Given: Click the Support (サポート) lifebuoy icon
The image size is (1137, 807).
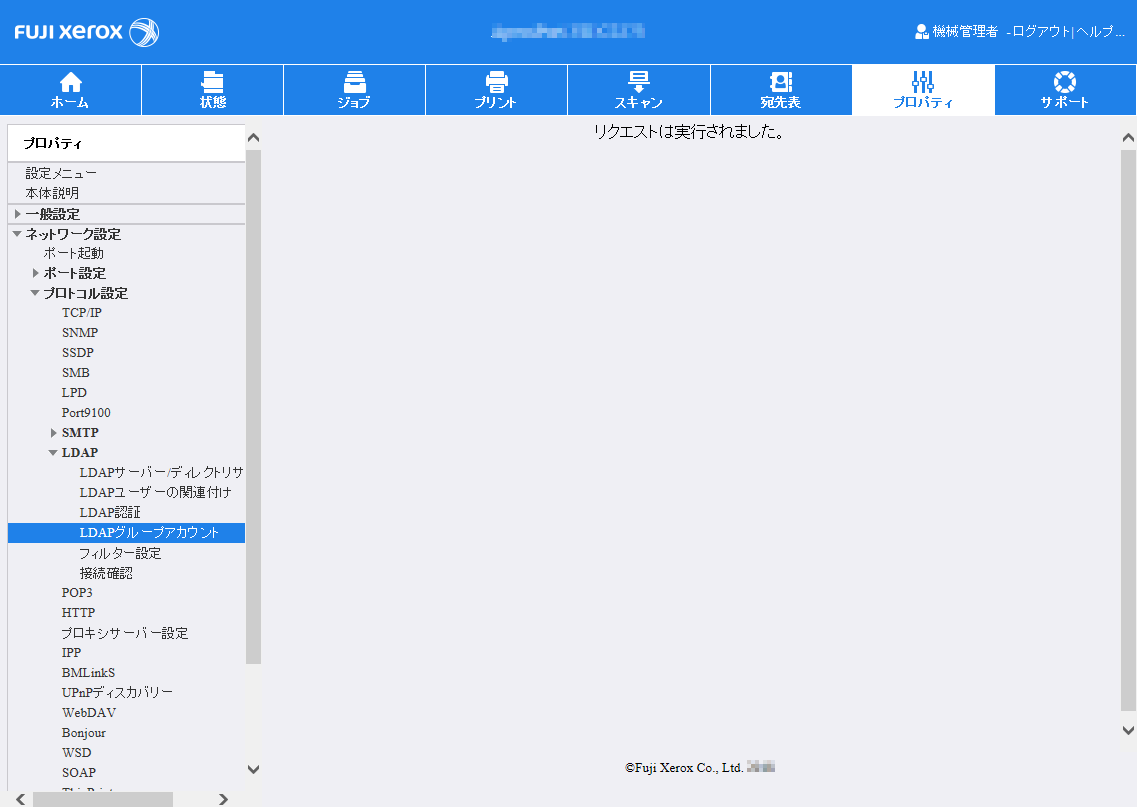Looking at the screenshot, I should [x=1064, y=82].
